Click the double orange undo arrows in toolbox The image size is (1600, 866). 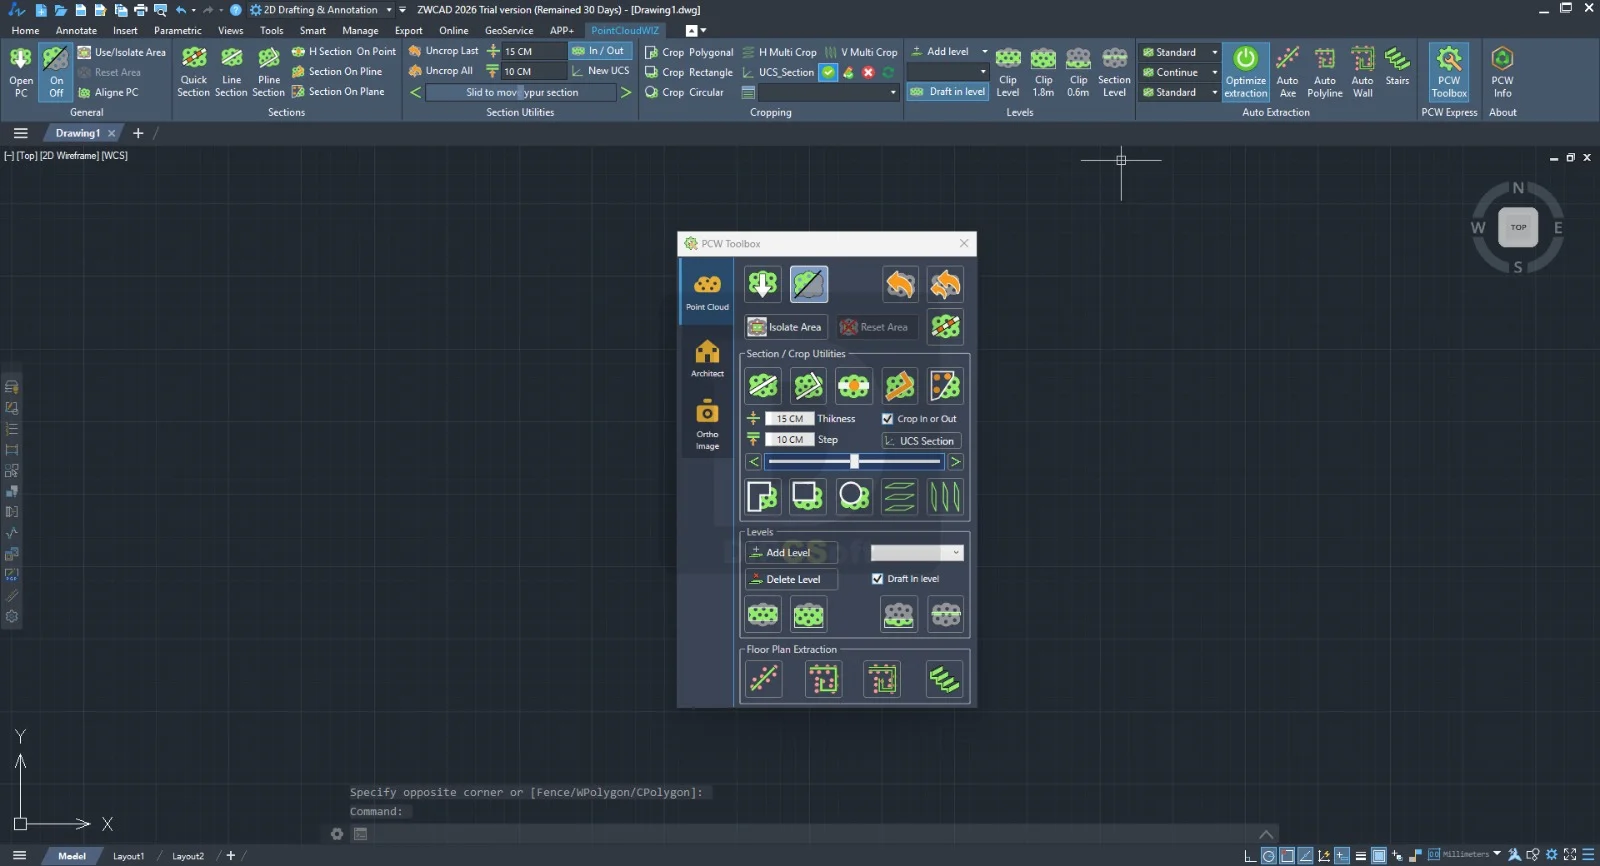pos(945,284)
